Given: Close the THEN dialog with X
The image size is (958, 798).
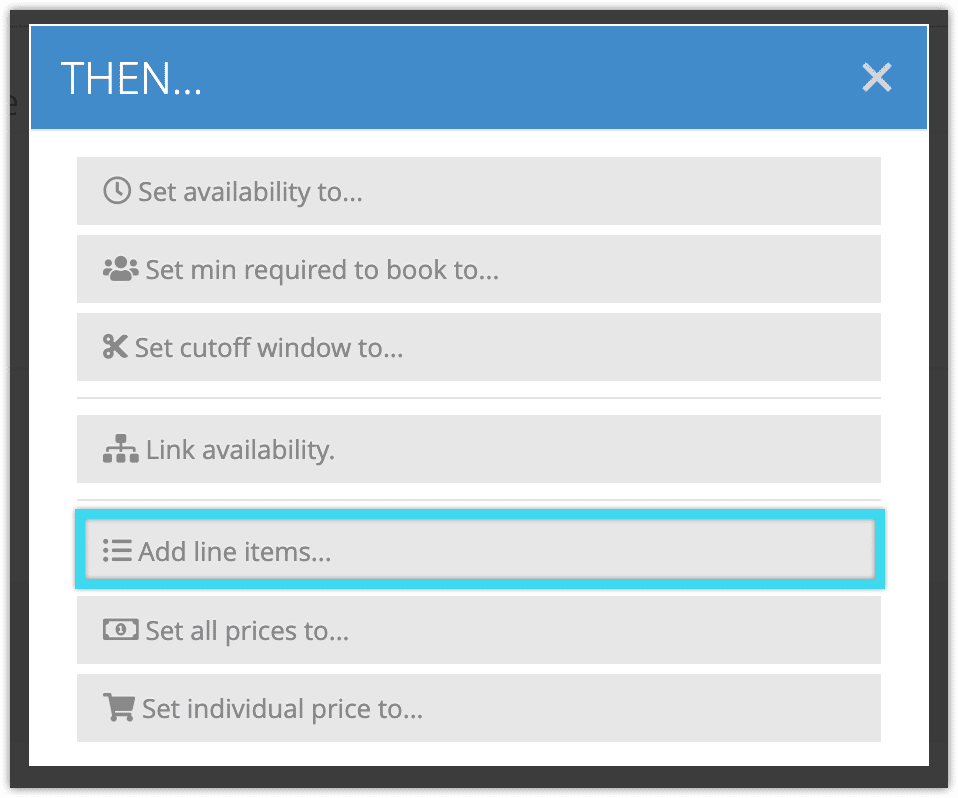Looking at the screenshot, I should (x=877, y=78).
